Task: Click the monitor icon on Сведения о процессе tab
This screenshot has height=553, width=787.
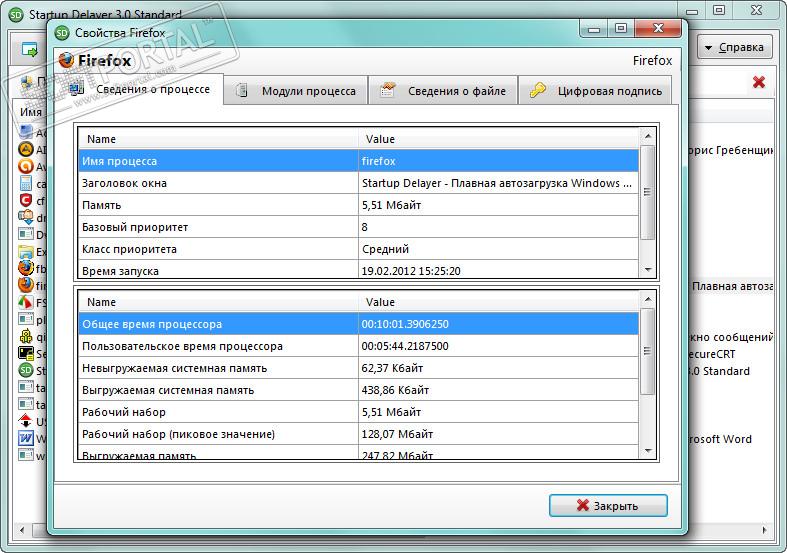Action: click(x=76, y=89)
